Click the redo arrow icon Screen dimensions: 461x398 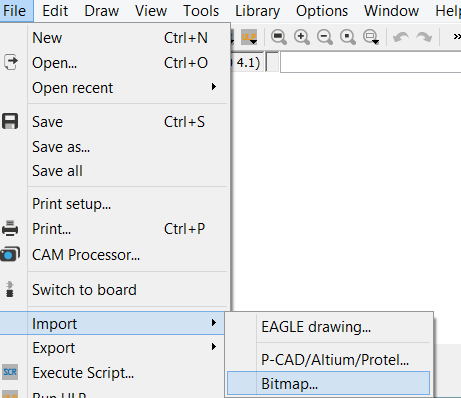(x=424, y=37)
